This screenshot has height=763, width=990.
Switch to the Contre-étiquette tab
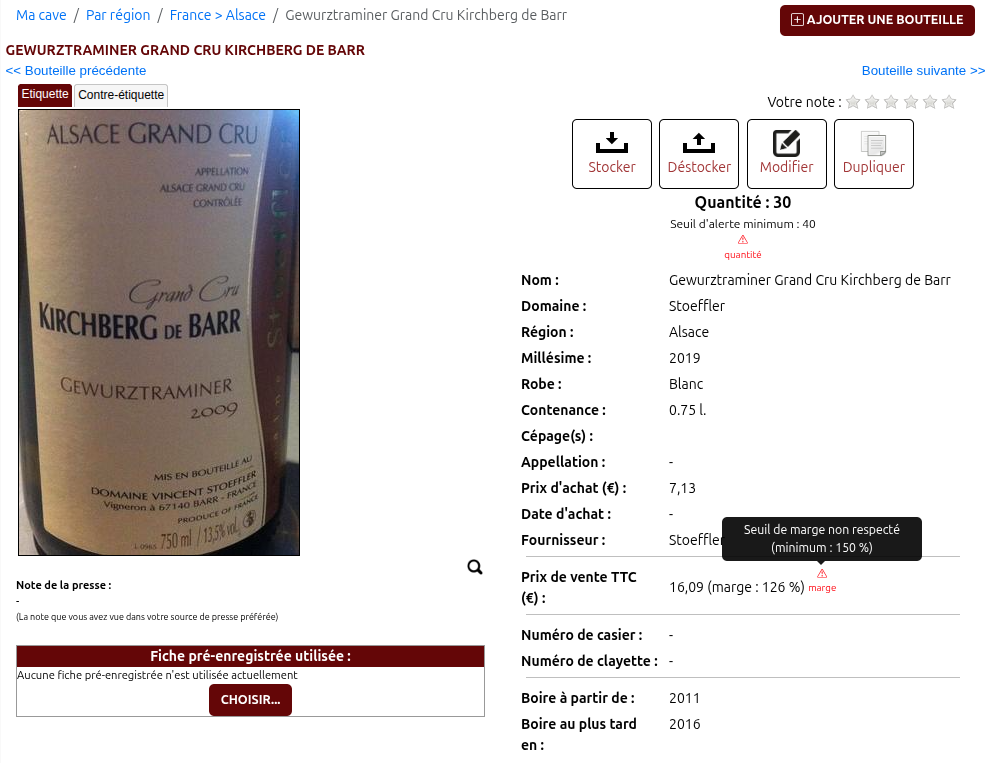(121, 95)
